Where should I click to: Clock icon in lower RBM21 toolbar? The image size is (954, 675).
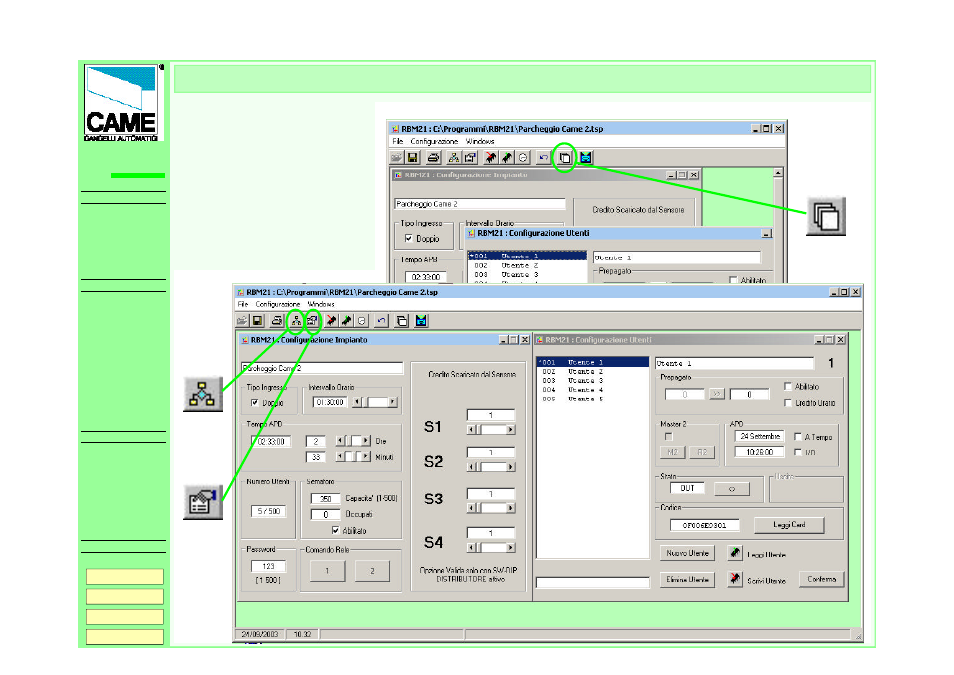pyautogui.click(x=362, y=321)
